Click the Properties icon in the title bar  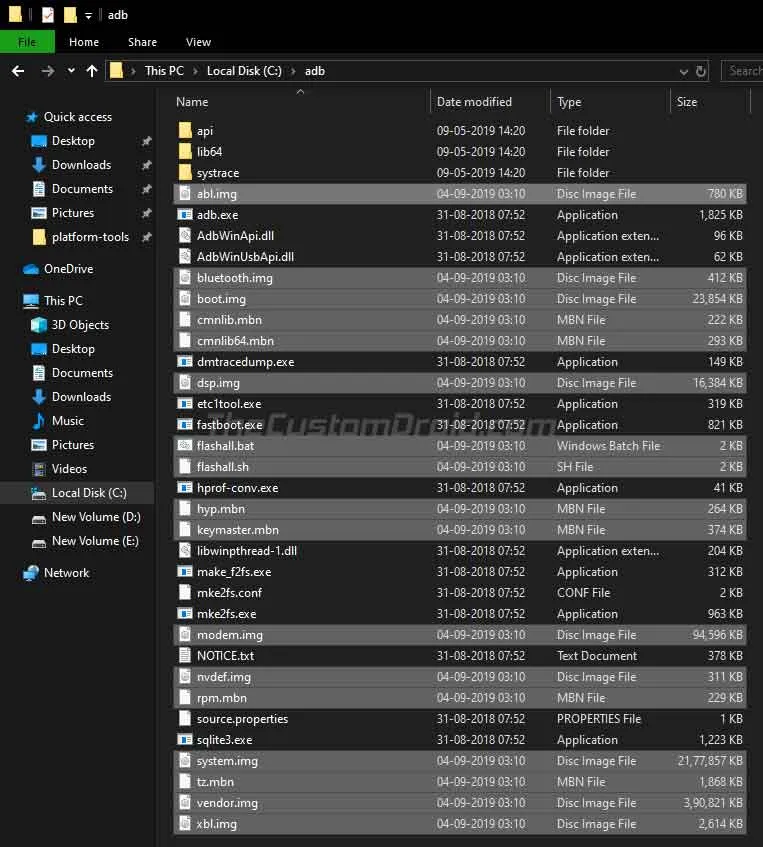click(48, 15)
